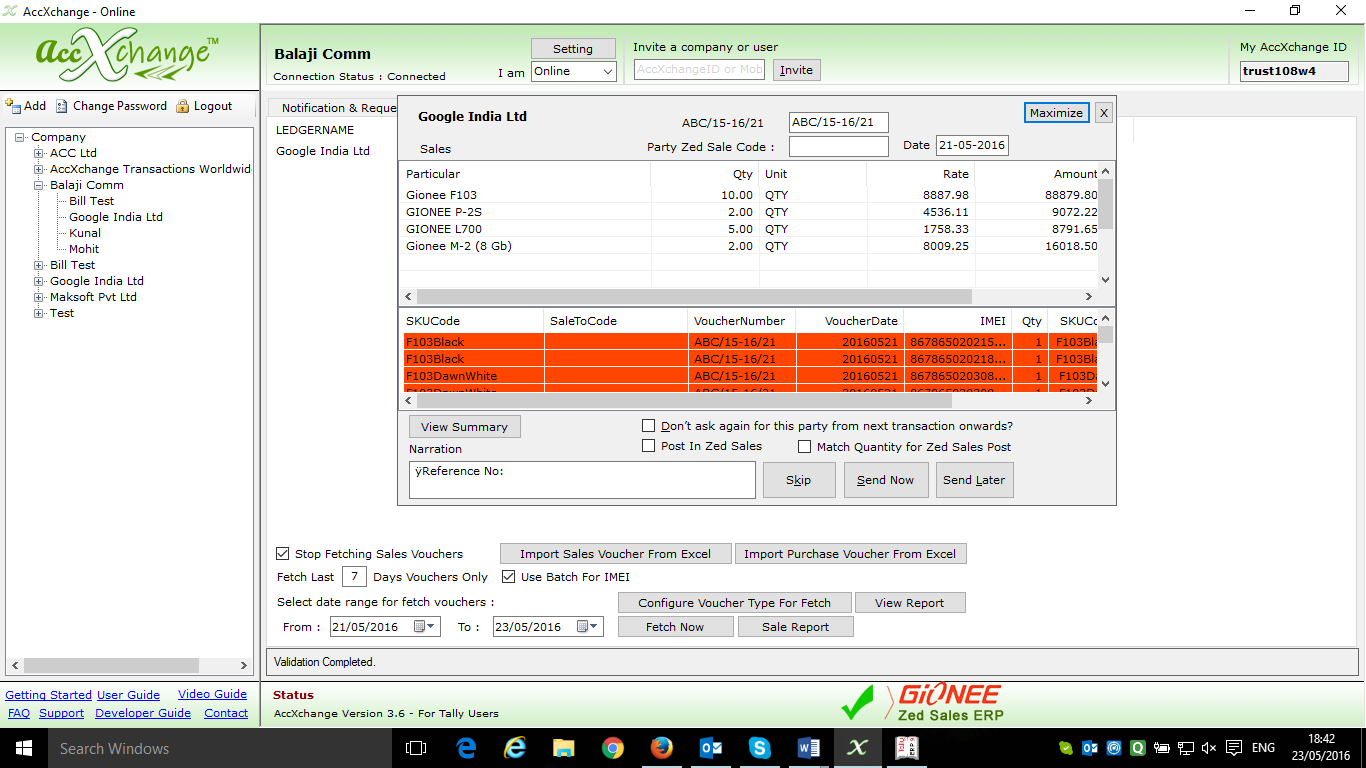1366x768 pixels.
Task: Expand ACC Ltd tree node
Action: coord(39,153)
